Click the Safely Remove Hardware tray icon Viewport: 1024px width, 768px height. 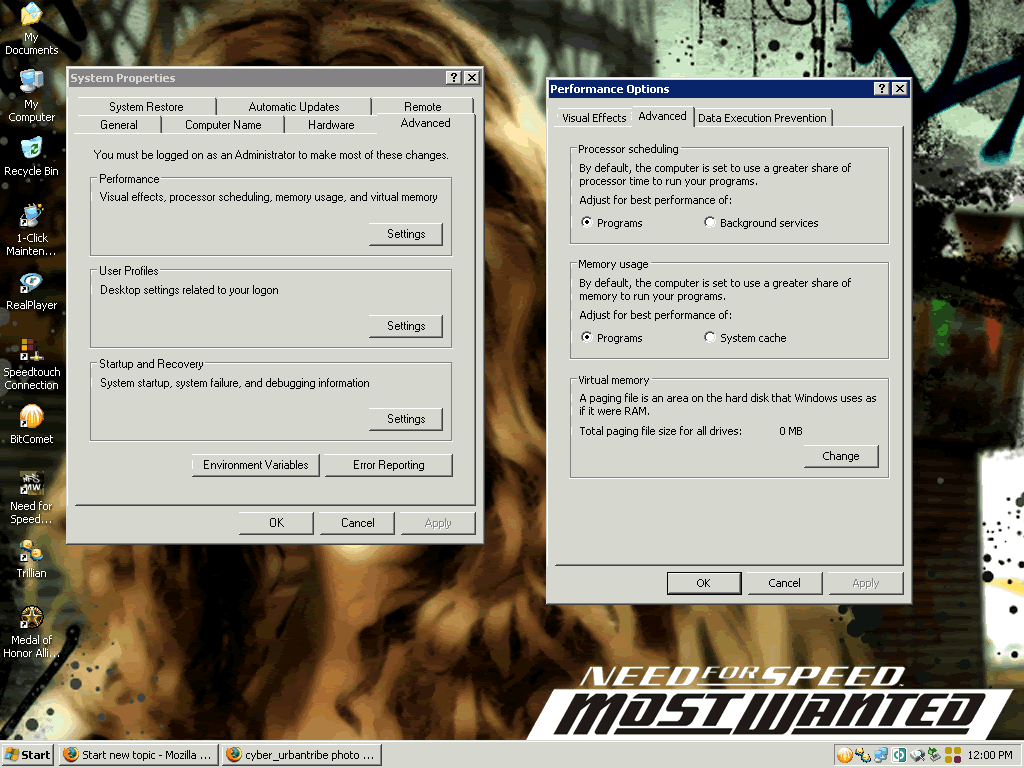pos(935,755)
